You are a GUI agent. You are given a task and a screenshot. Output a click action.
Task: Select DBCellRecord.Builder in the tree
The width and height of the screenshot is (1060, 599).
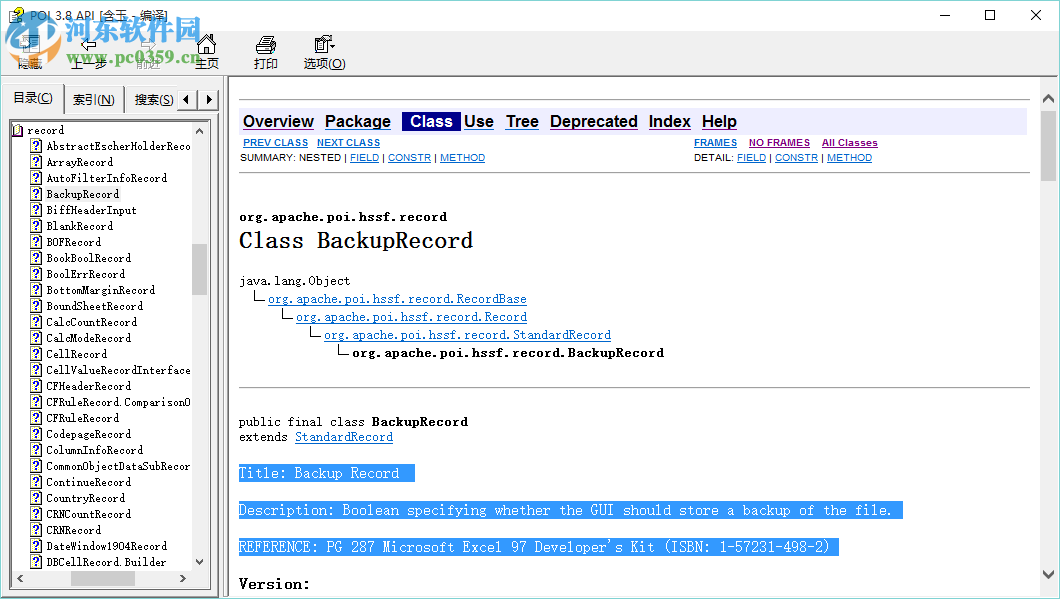pyautogui.click(x=106, y=562)
